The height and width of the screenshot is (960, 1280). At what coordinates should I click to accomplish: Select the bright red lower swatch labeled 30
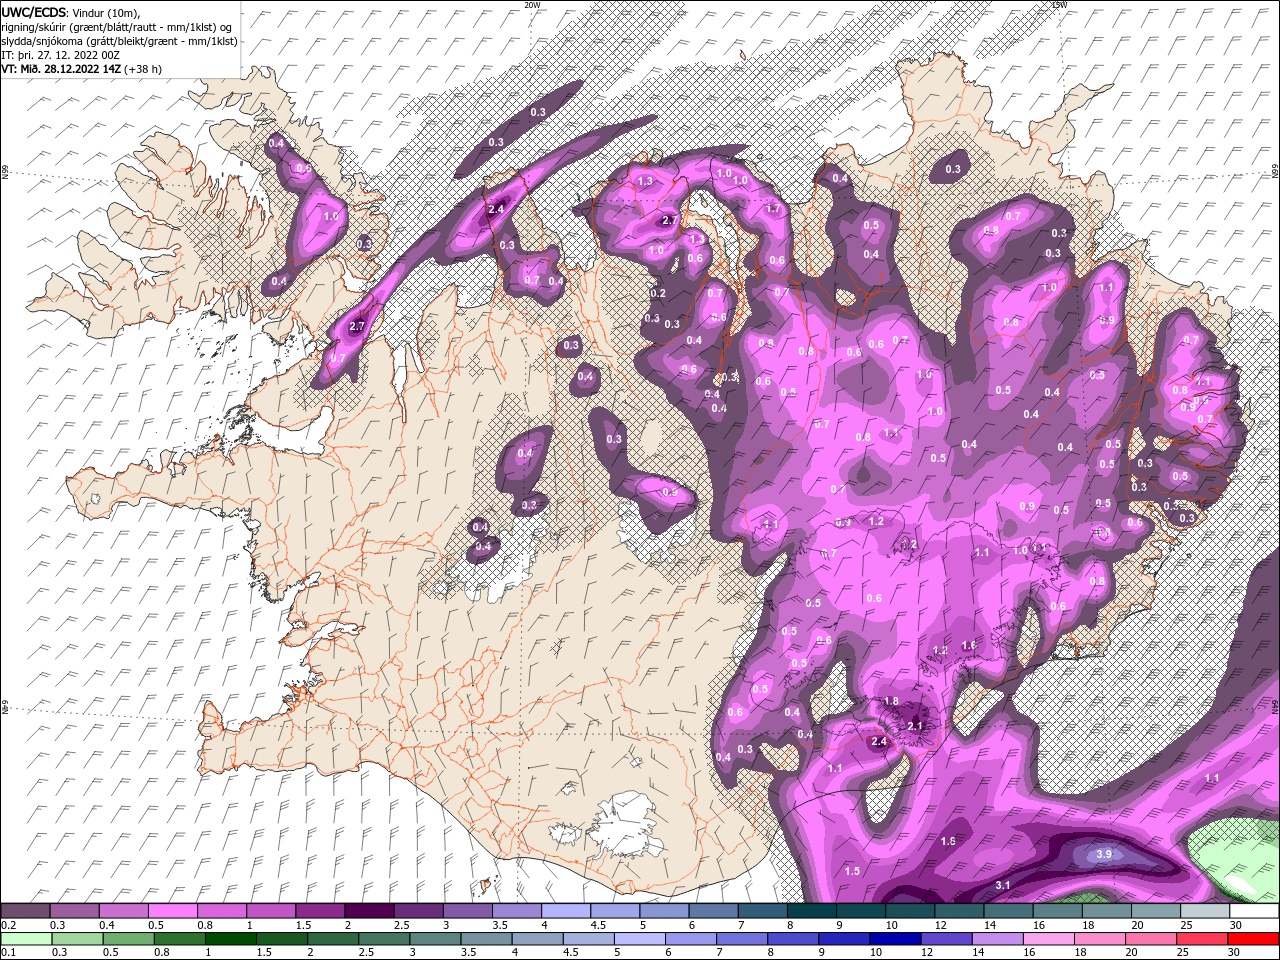coord(1254,939)
